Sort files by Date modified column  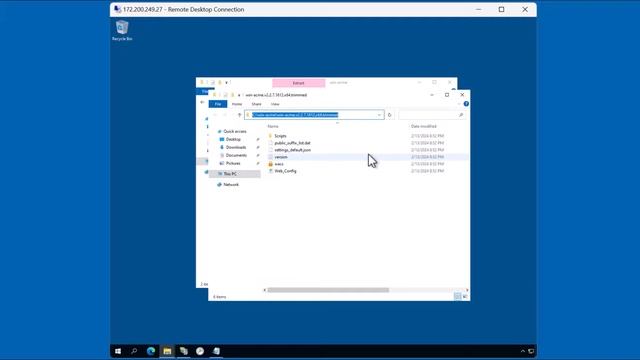(x=424, y=127)
